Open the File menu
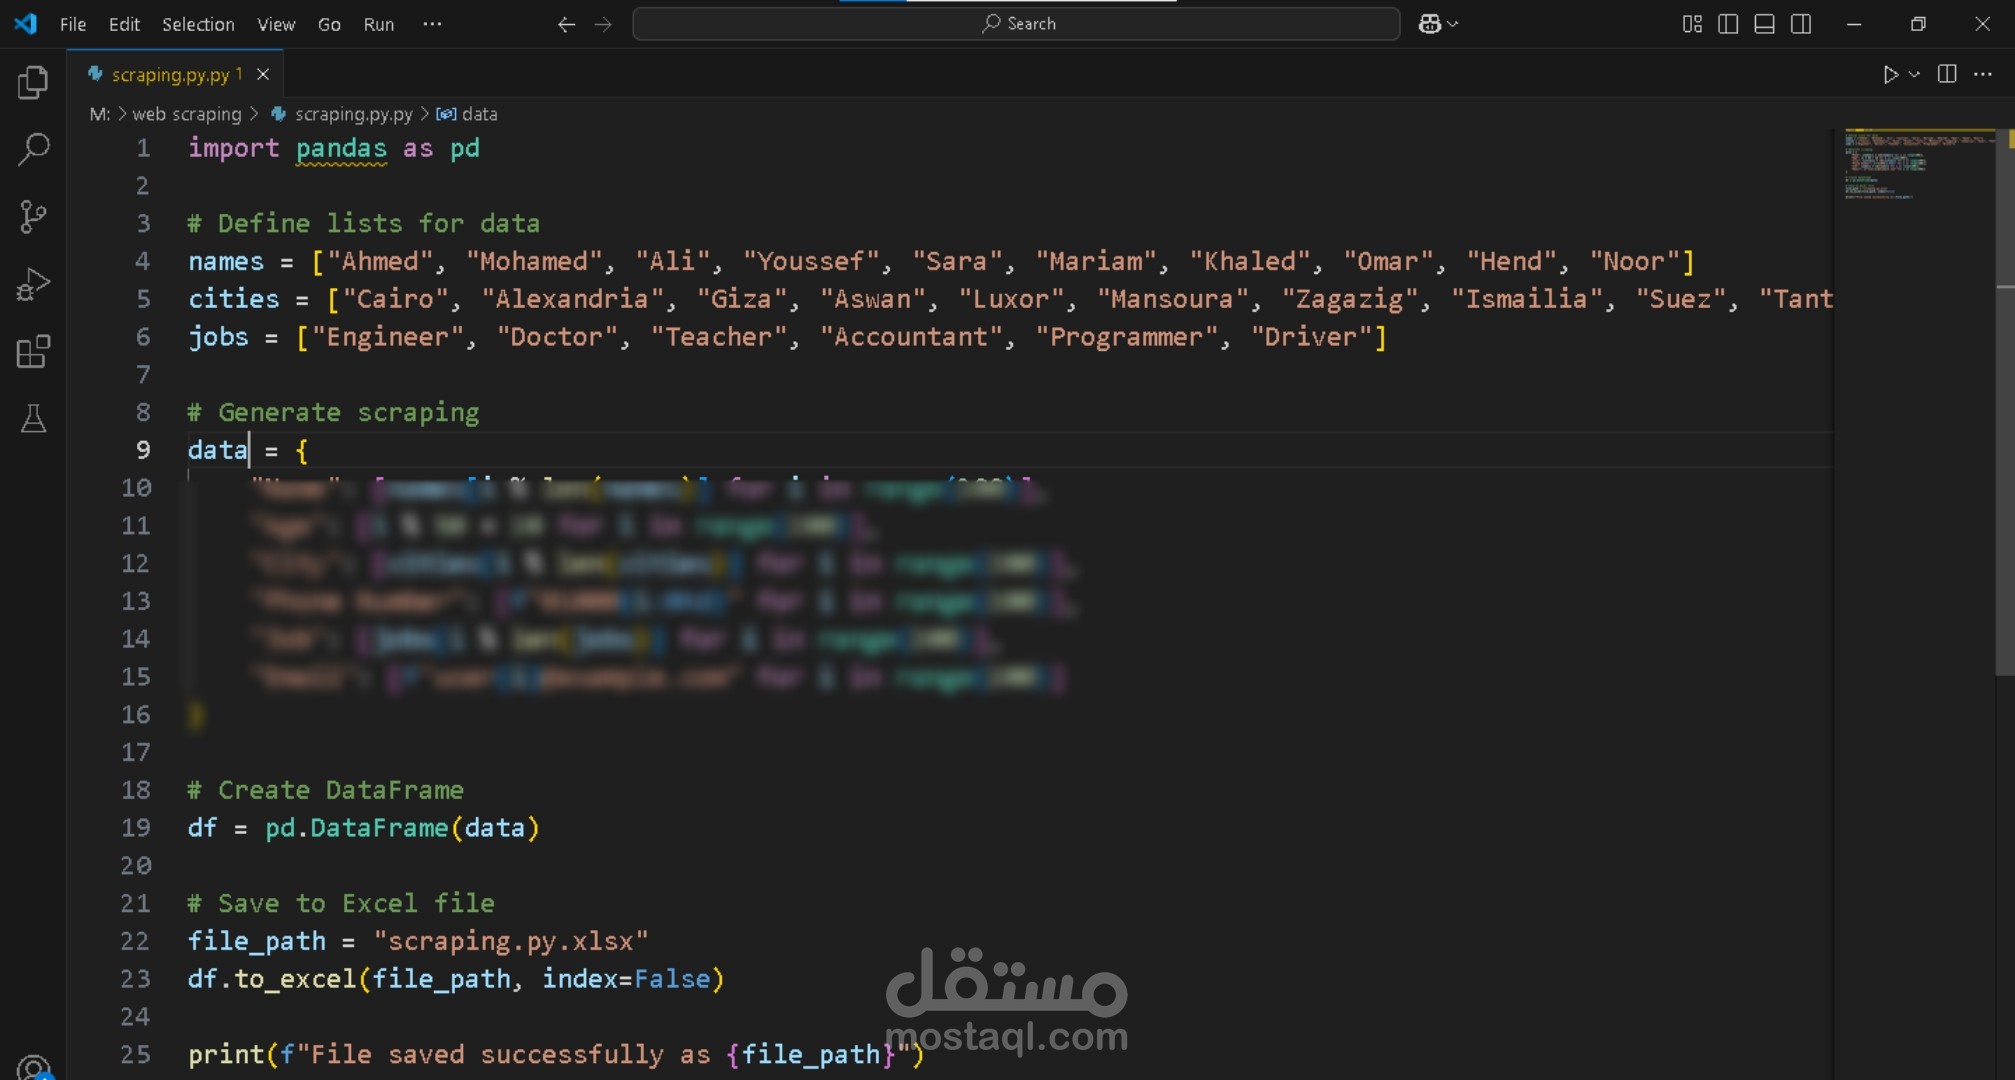The height and width of the screenshot is (1080, 2015). tap(73, 24)
